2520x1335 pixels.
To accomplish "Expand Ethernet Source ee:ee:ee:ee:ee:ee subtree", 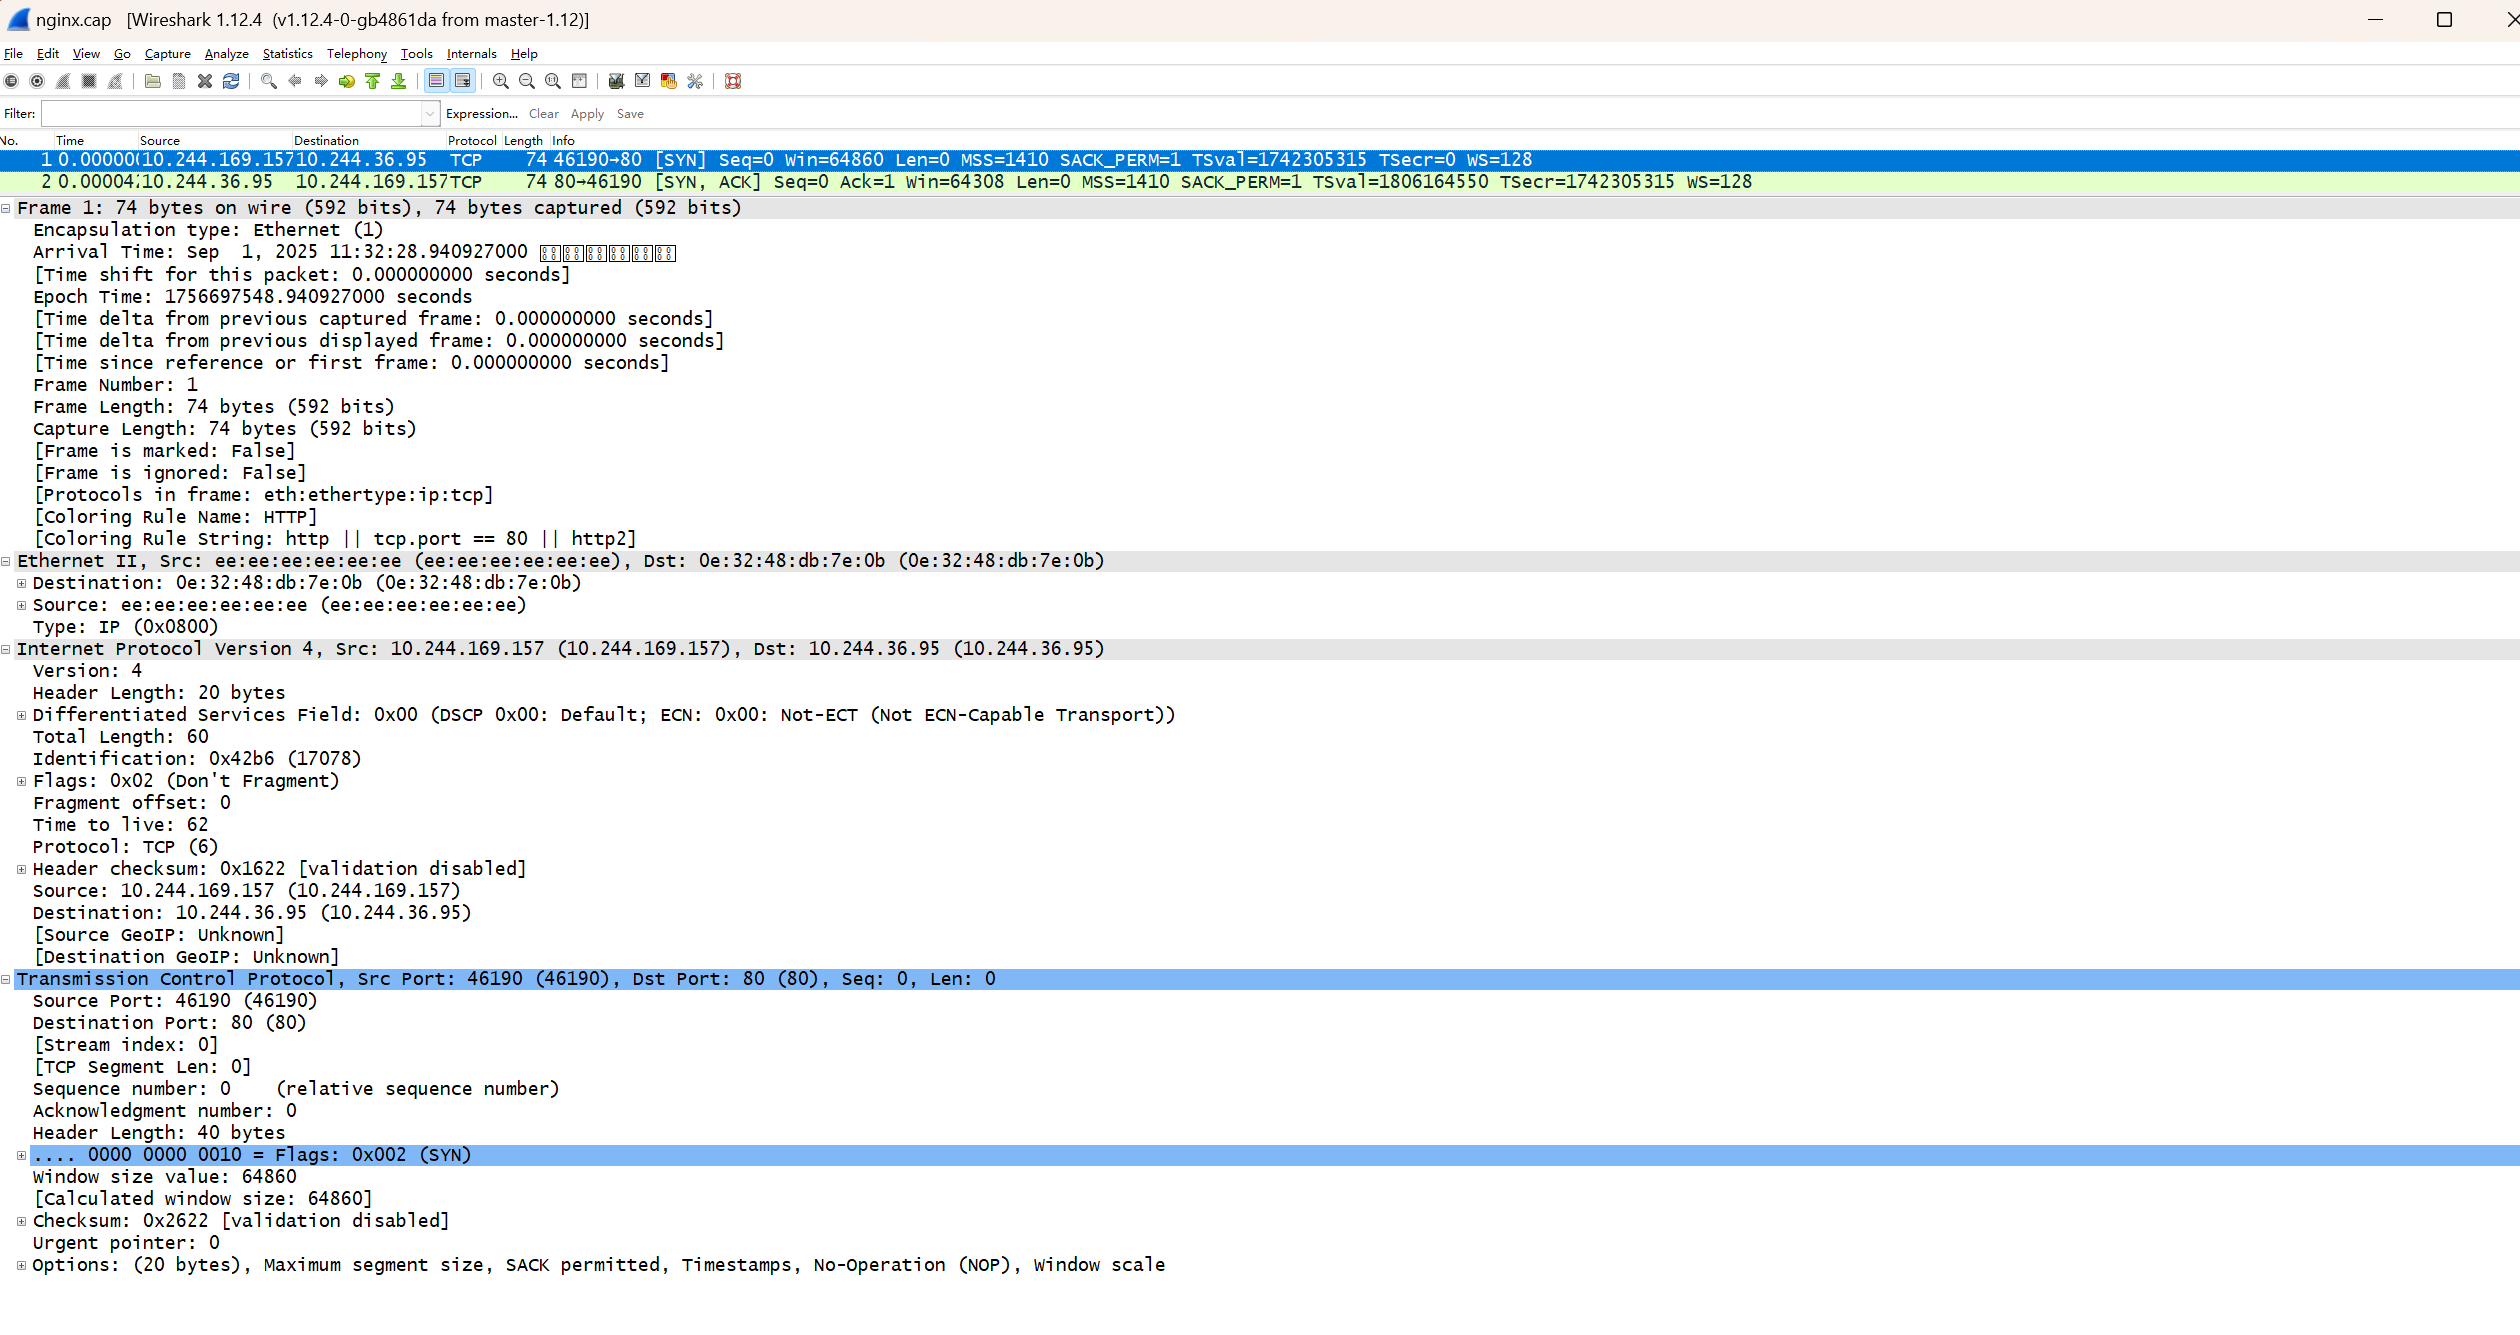I will pyautogui.click(x=21, y=605).
